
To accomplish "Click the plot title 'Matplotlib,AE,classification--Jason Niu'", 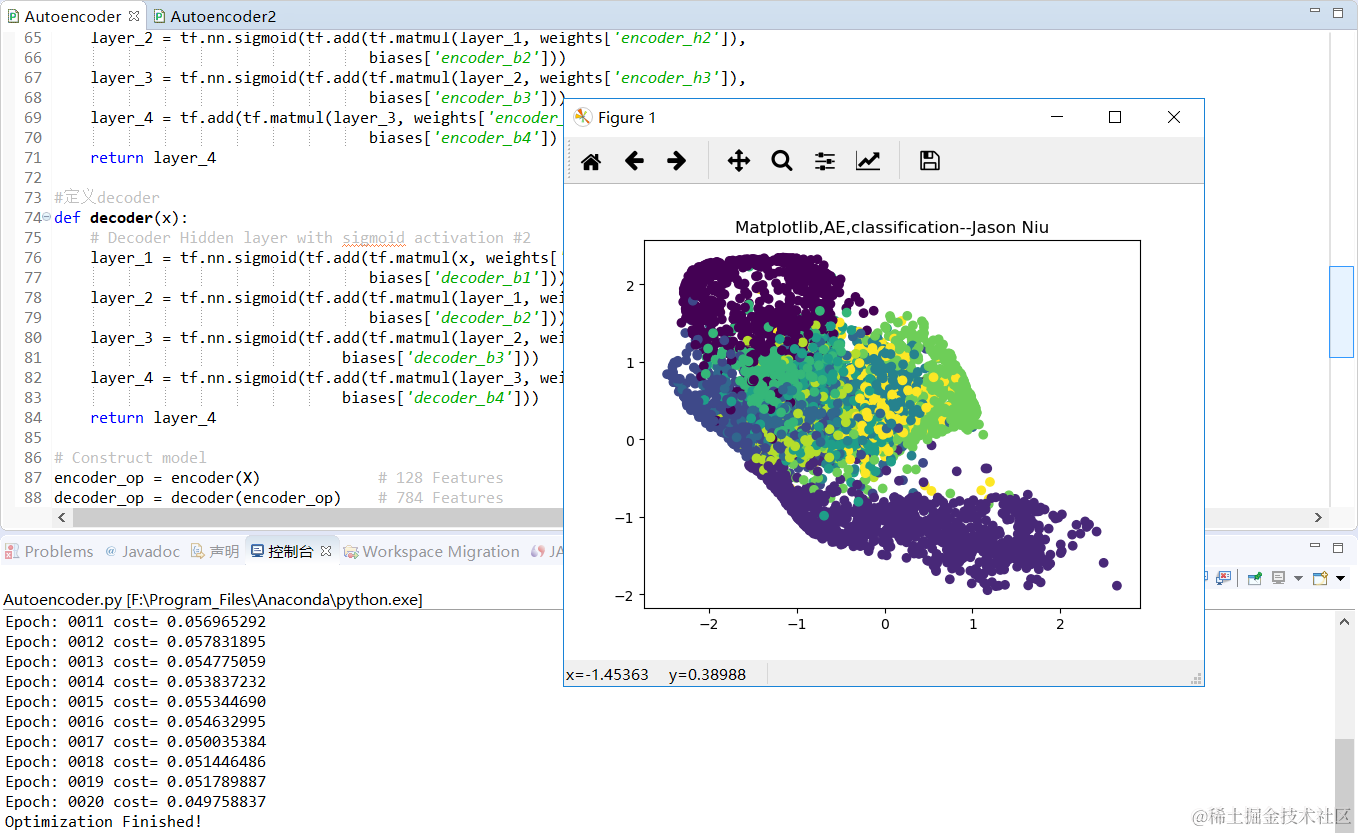I will point(892,227).
